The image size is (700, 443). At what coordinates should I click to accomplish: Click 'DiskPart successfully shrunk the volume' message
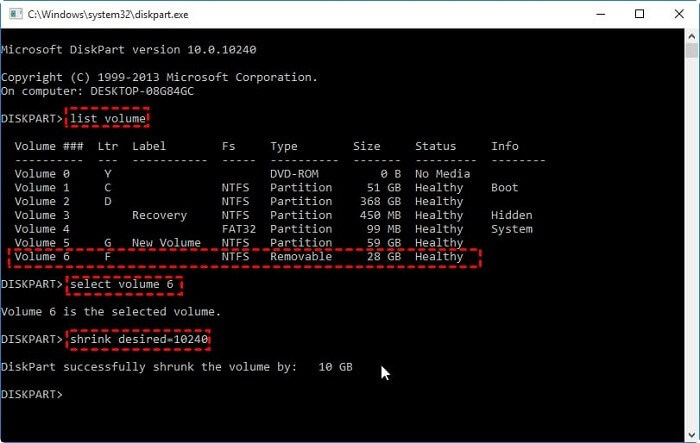(150, 367)
